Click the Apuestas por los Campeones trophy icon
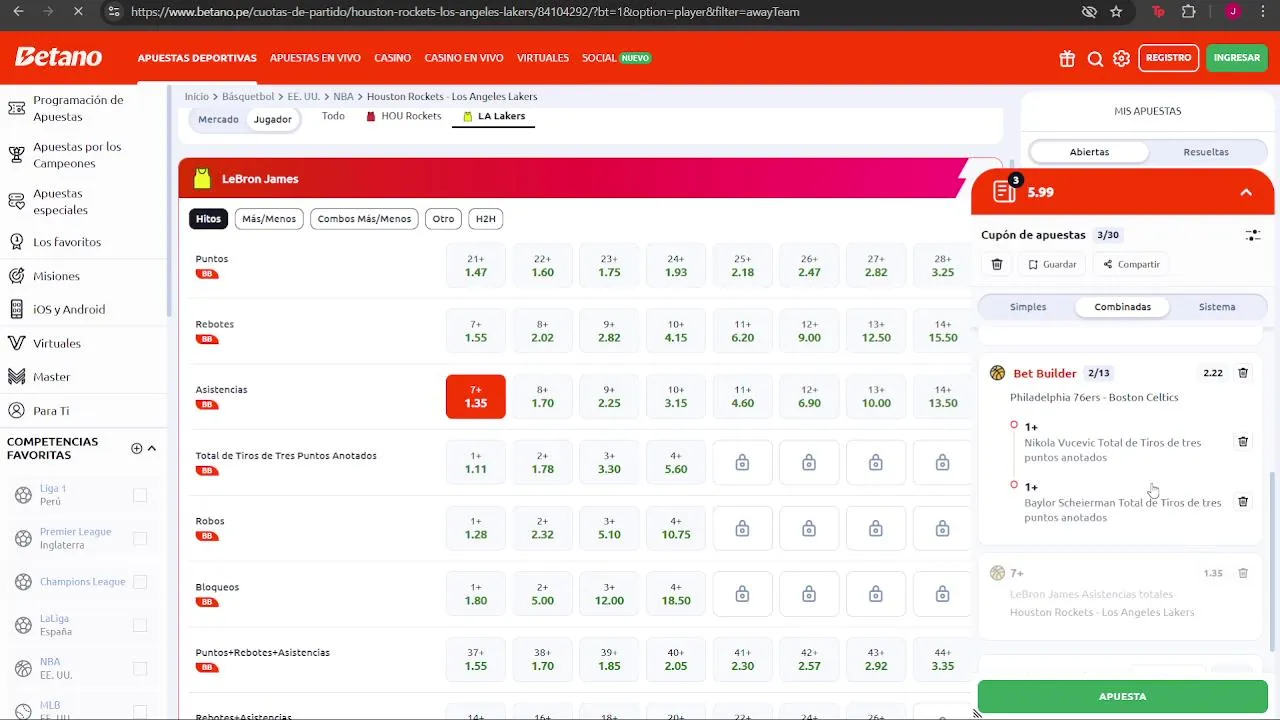The height and width of the screenshot is (720, 1280). [x=16, y=155]
